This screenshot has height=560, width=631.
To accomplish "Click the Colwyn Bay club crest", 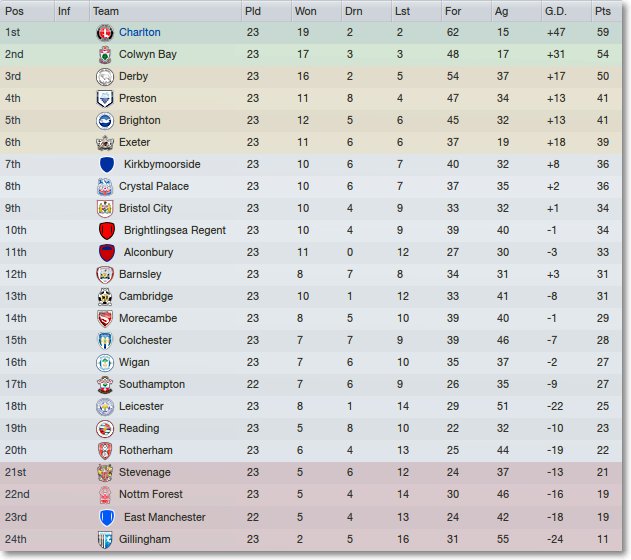I will click(105, 55).
